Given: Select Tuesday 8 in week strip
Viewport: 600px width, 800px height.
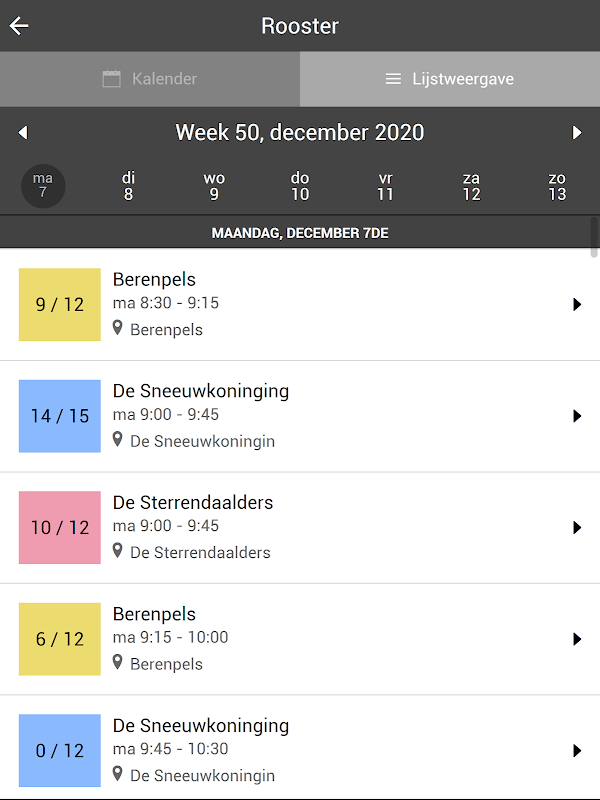Looking at the screenshot, I should pyautogui.click(x=128, y=186).
